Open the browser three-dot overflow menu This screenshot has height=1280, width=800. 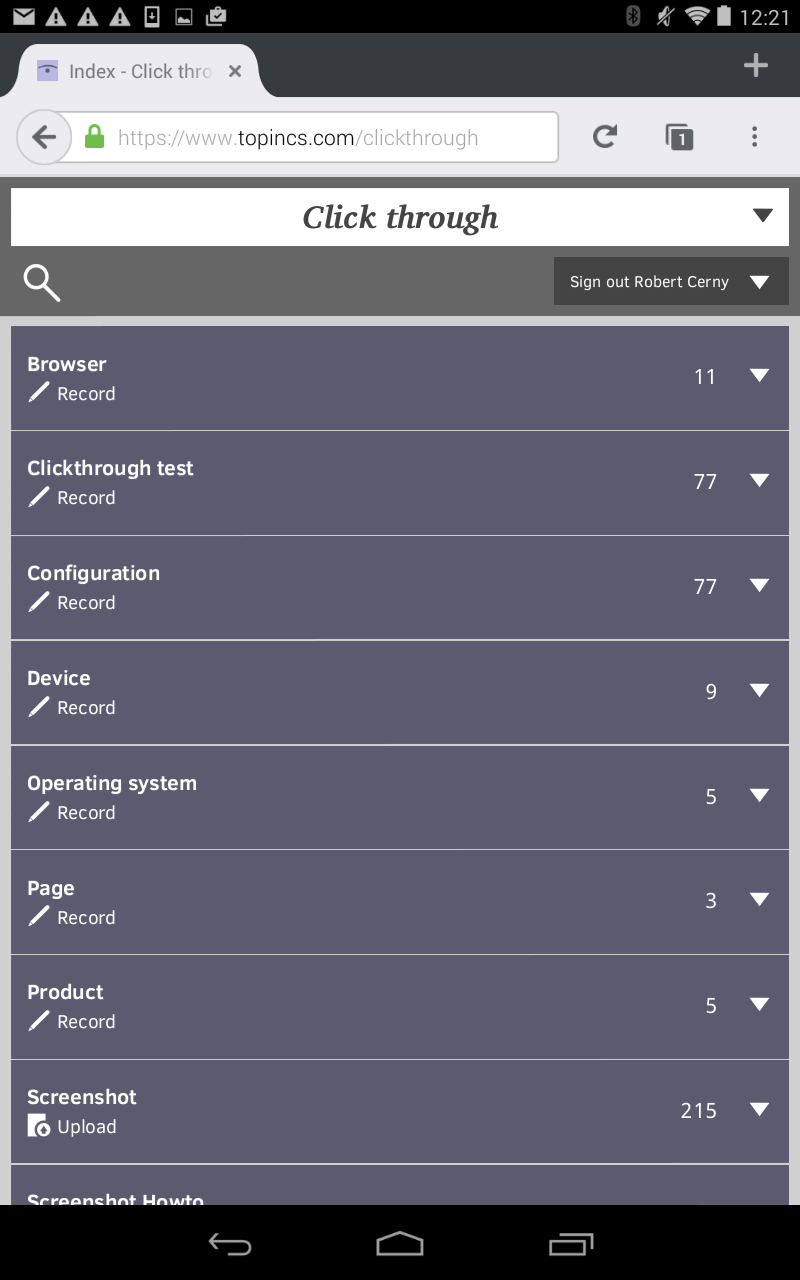click(754, 137)
